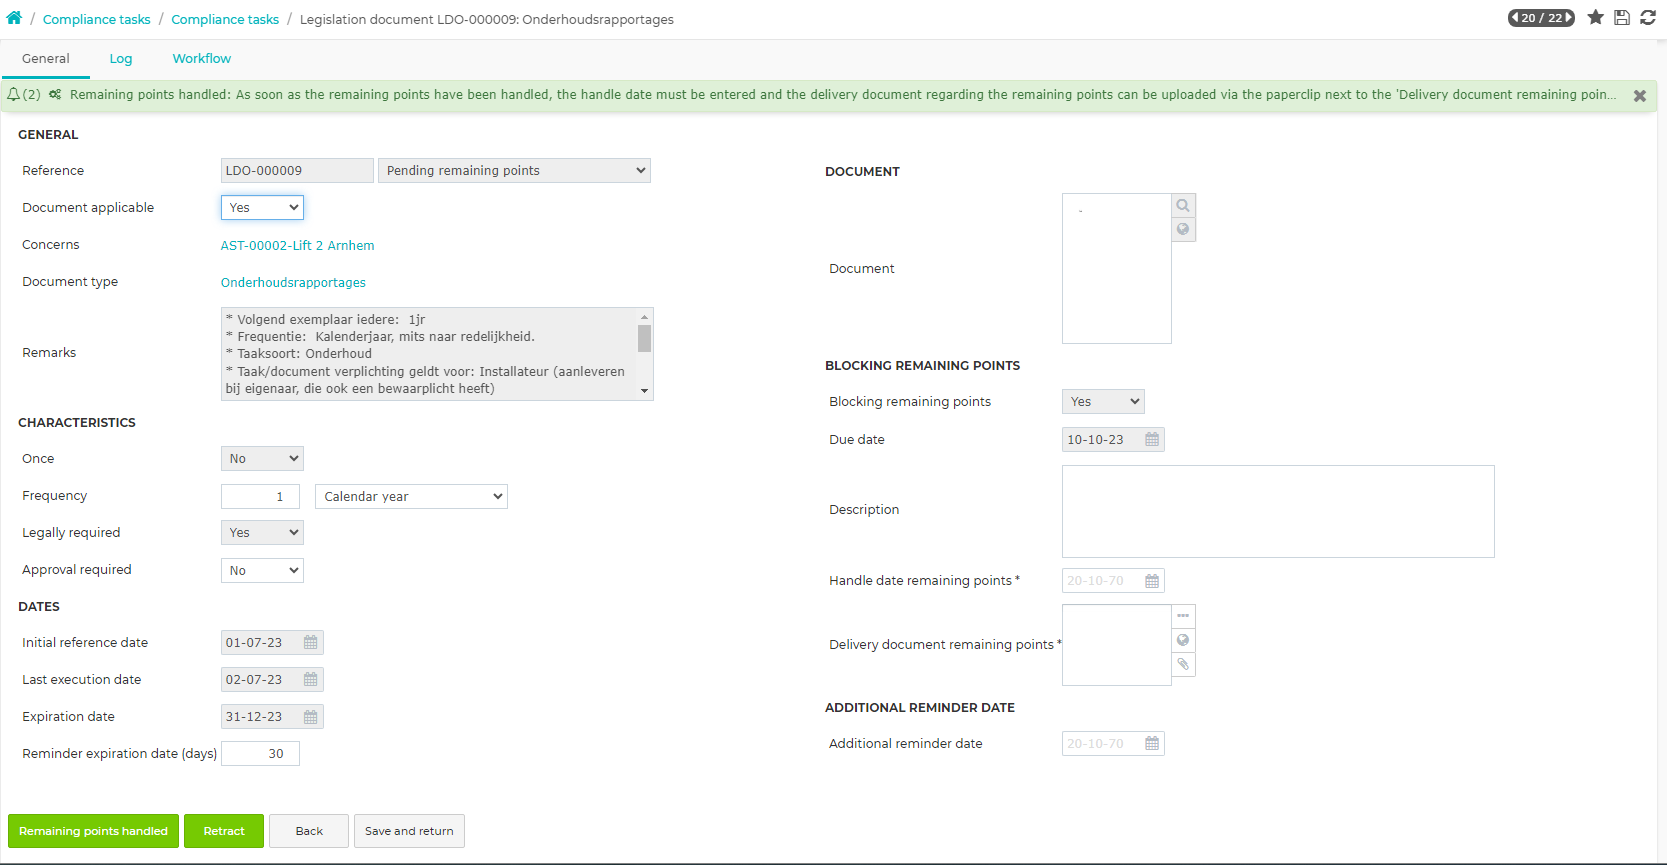This screenshot has height=865, width=1667.
Task: Open the Calendar year frequency dropdown
Action: click(411, 497)
